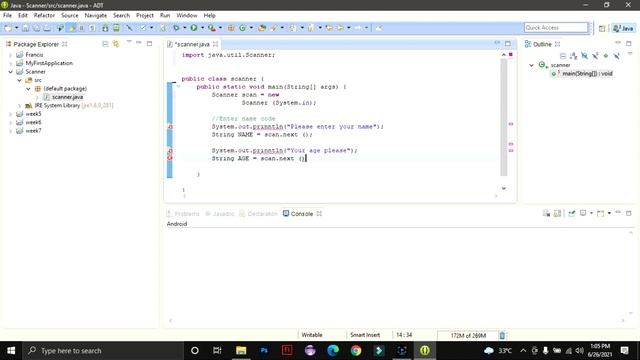Switch to the Declaration tab
640x360 pixels.
click(x=258, y=213)
